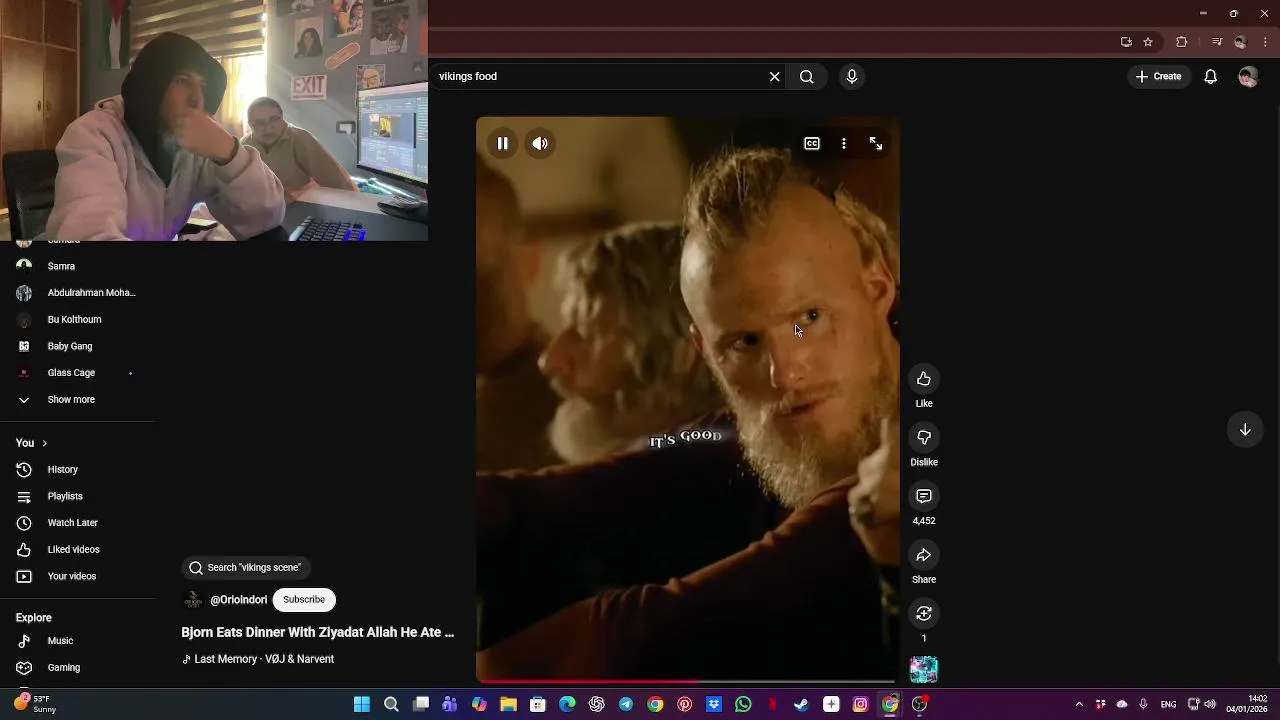
Task: Open Windows taskbar Search
Action: (x=391, y=704)
